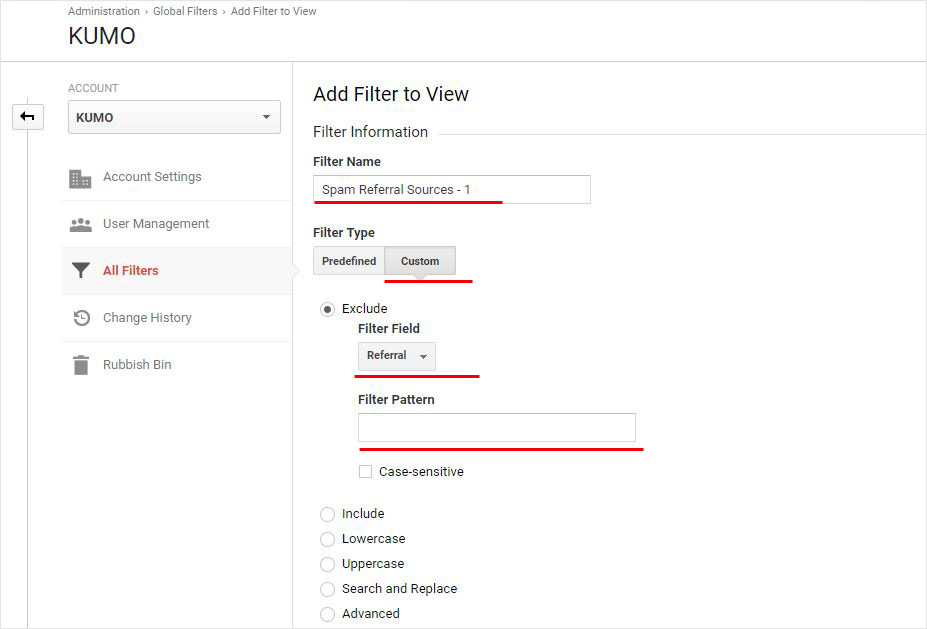
Task: Open Change History clock icon
Action: (x=81, y=318)
